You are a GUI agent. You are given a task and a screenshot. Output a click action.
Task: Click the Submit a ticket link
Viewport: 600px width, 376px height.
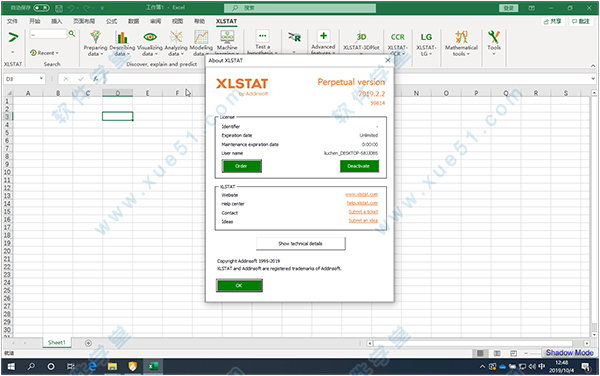pos(363,212)
